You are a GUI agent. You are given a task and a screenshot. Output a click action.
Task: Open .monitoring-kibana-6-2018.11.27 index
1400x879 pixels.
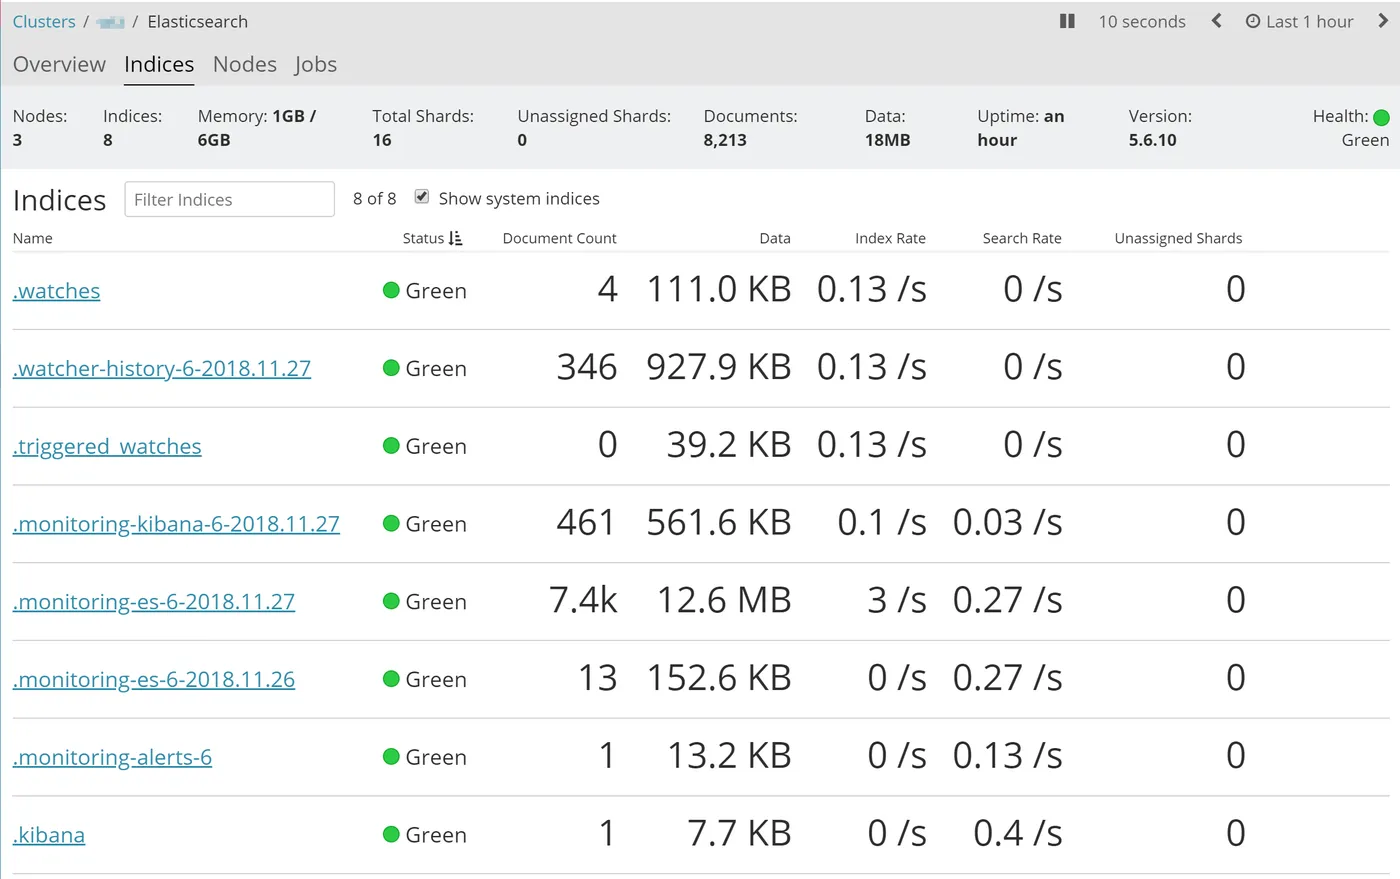(176, 524)
